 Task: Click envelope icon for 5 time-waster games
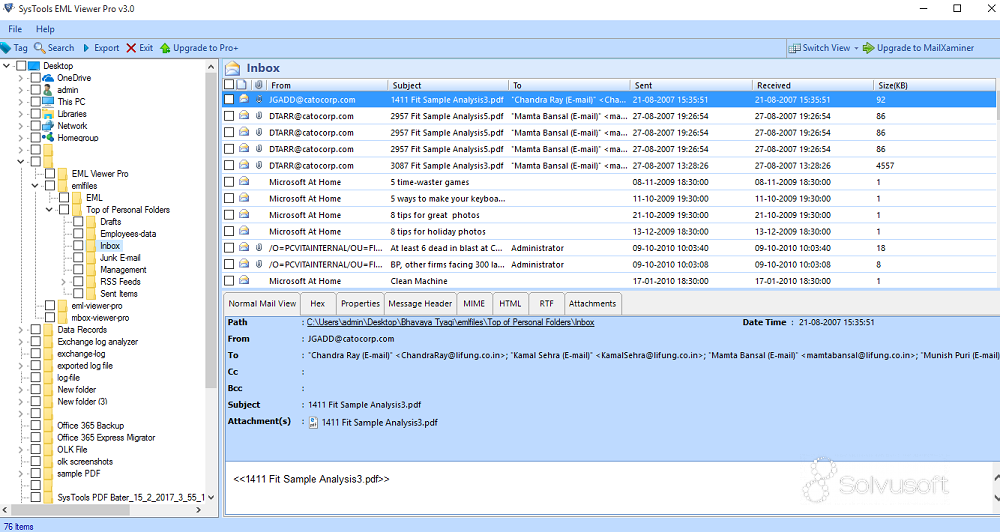coord(244,182)
